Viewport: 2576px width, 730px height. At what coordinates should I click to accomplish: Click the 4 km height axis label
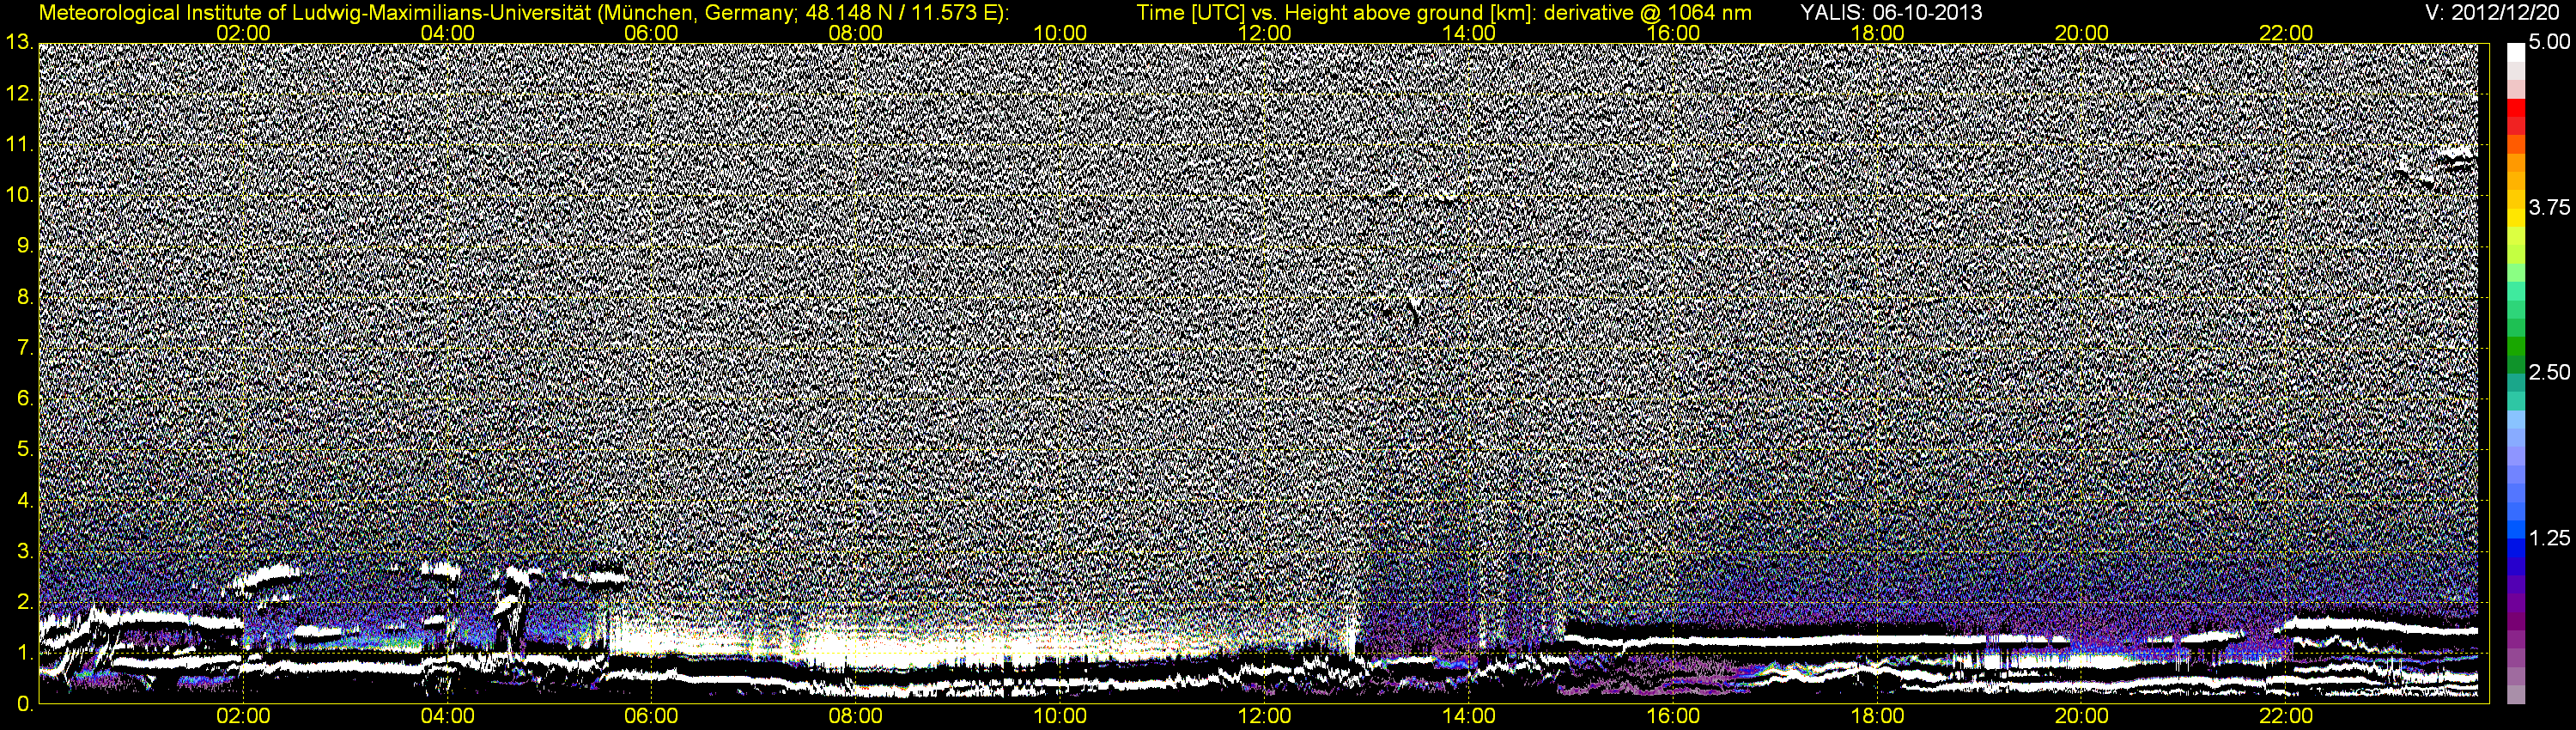[x=25, y=501]
